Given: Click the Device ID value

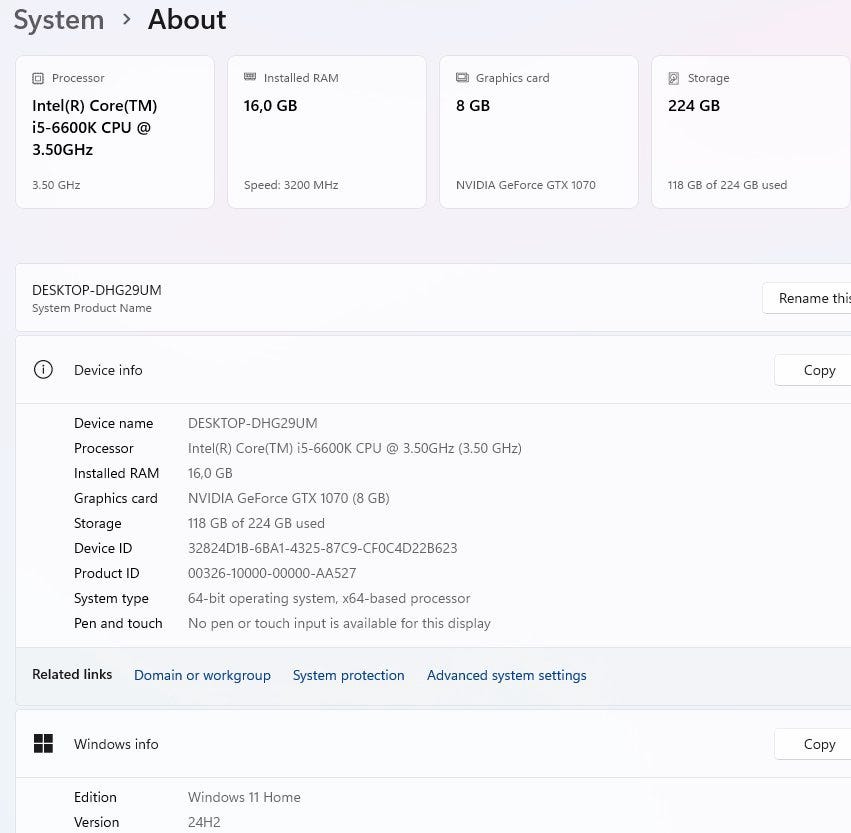Looking at the screenshot, I should (x=322, y=548).
